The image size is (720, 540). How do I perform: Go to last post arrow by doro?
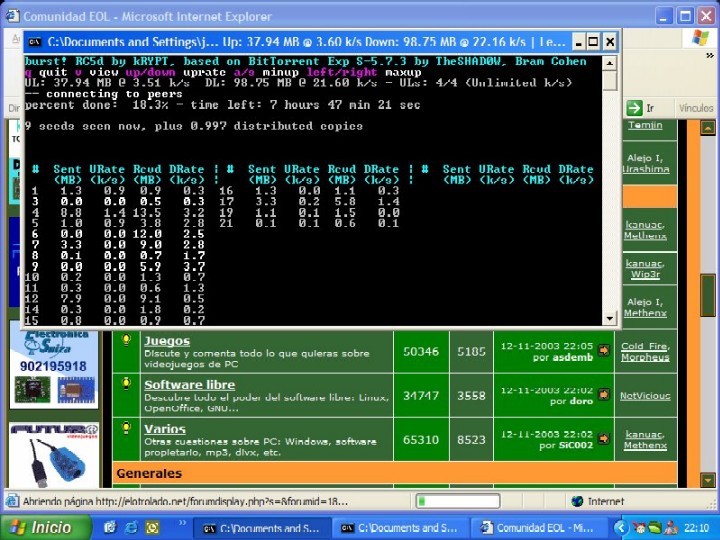[604, 394]
